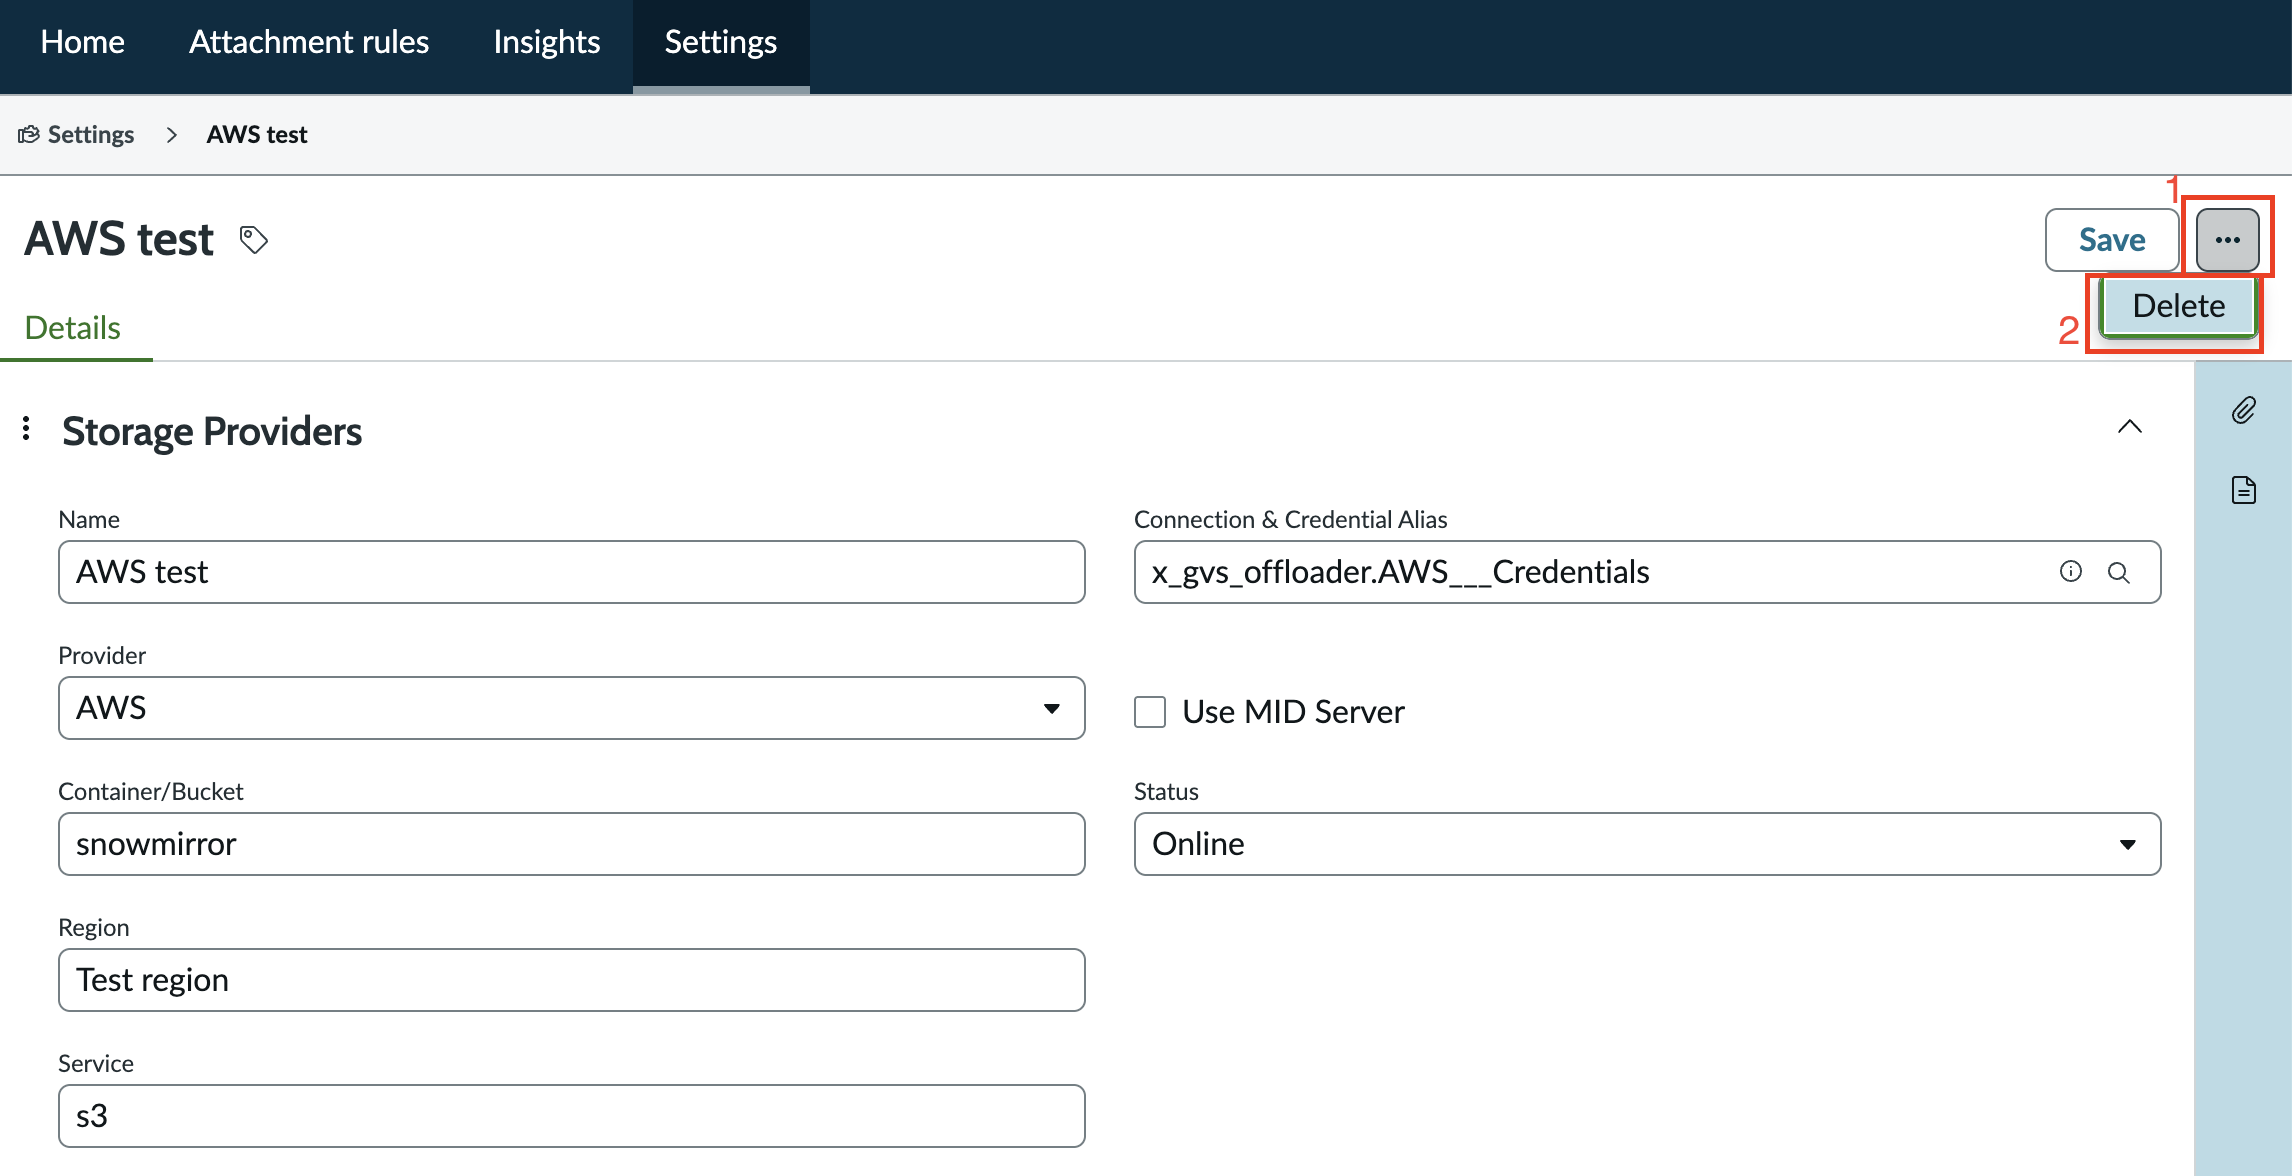Image resolution: width=2292 pixels, height=1176 pixels.
Task: Click the Storage Providers section heading
Action: coord(212,431)
